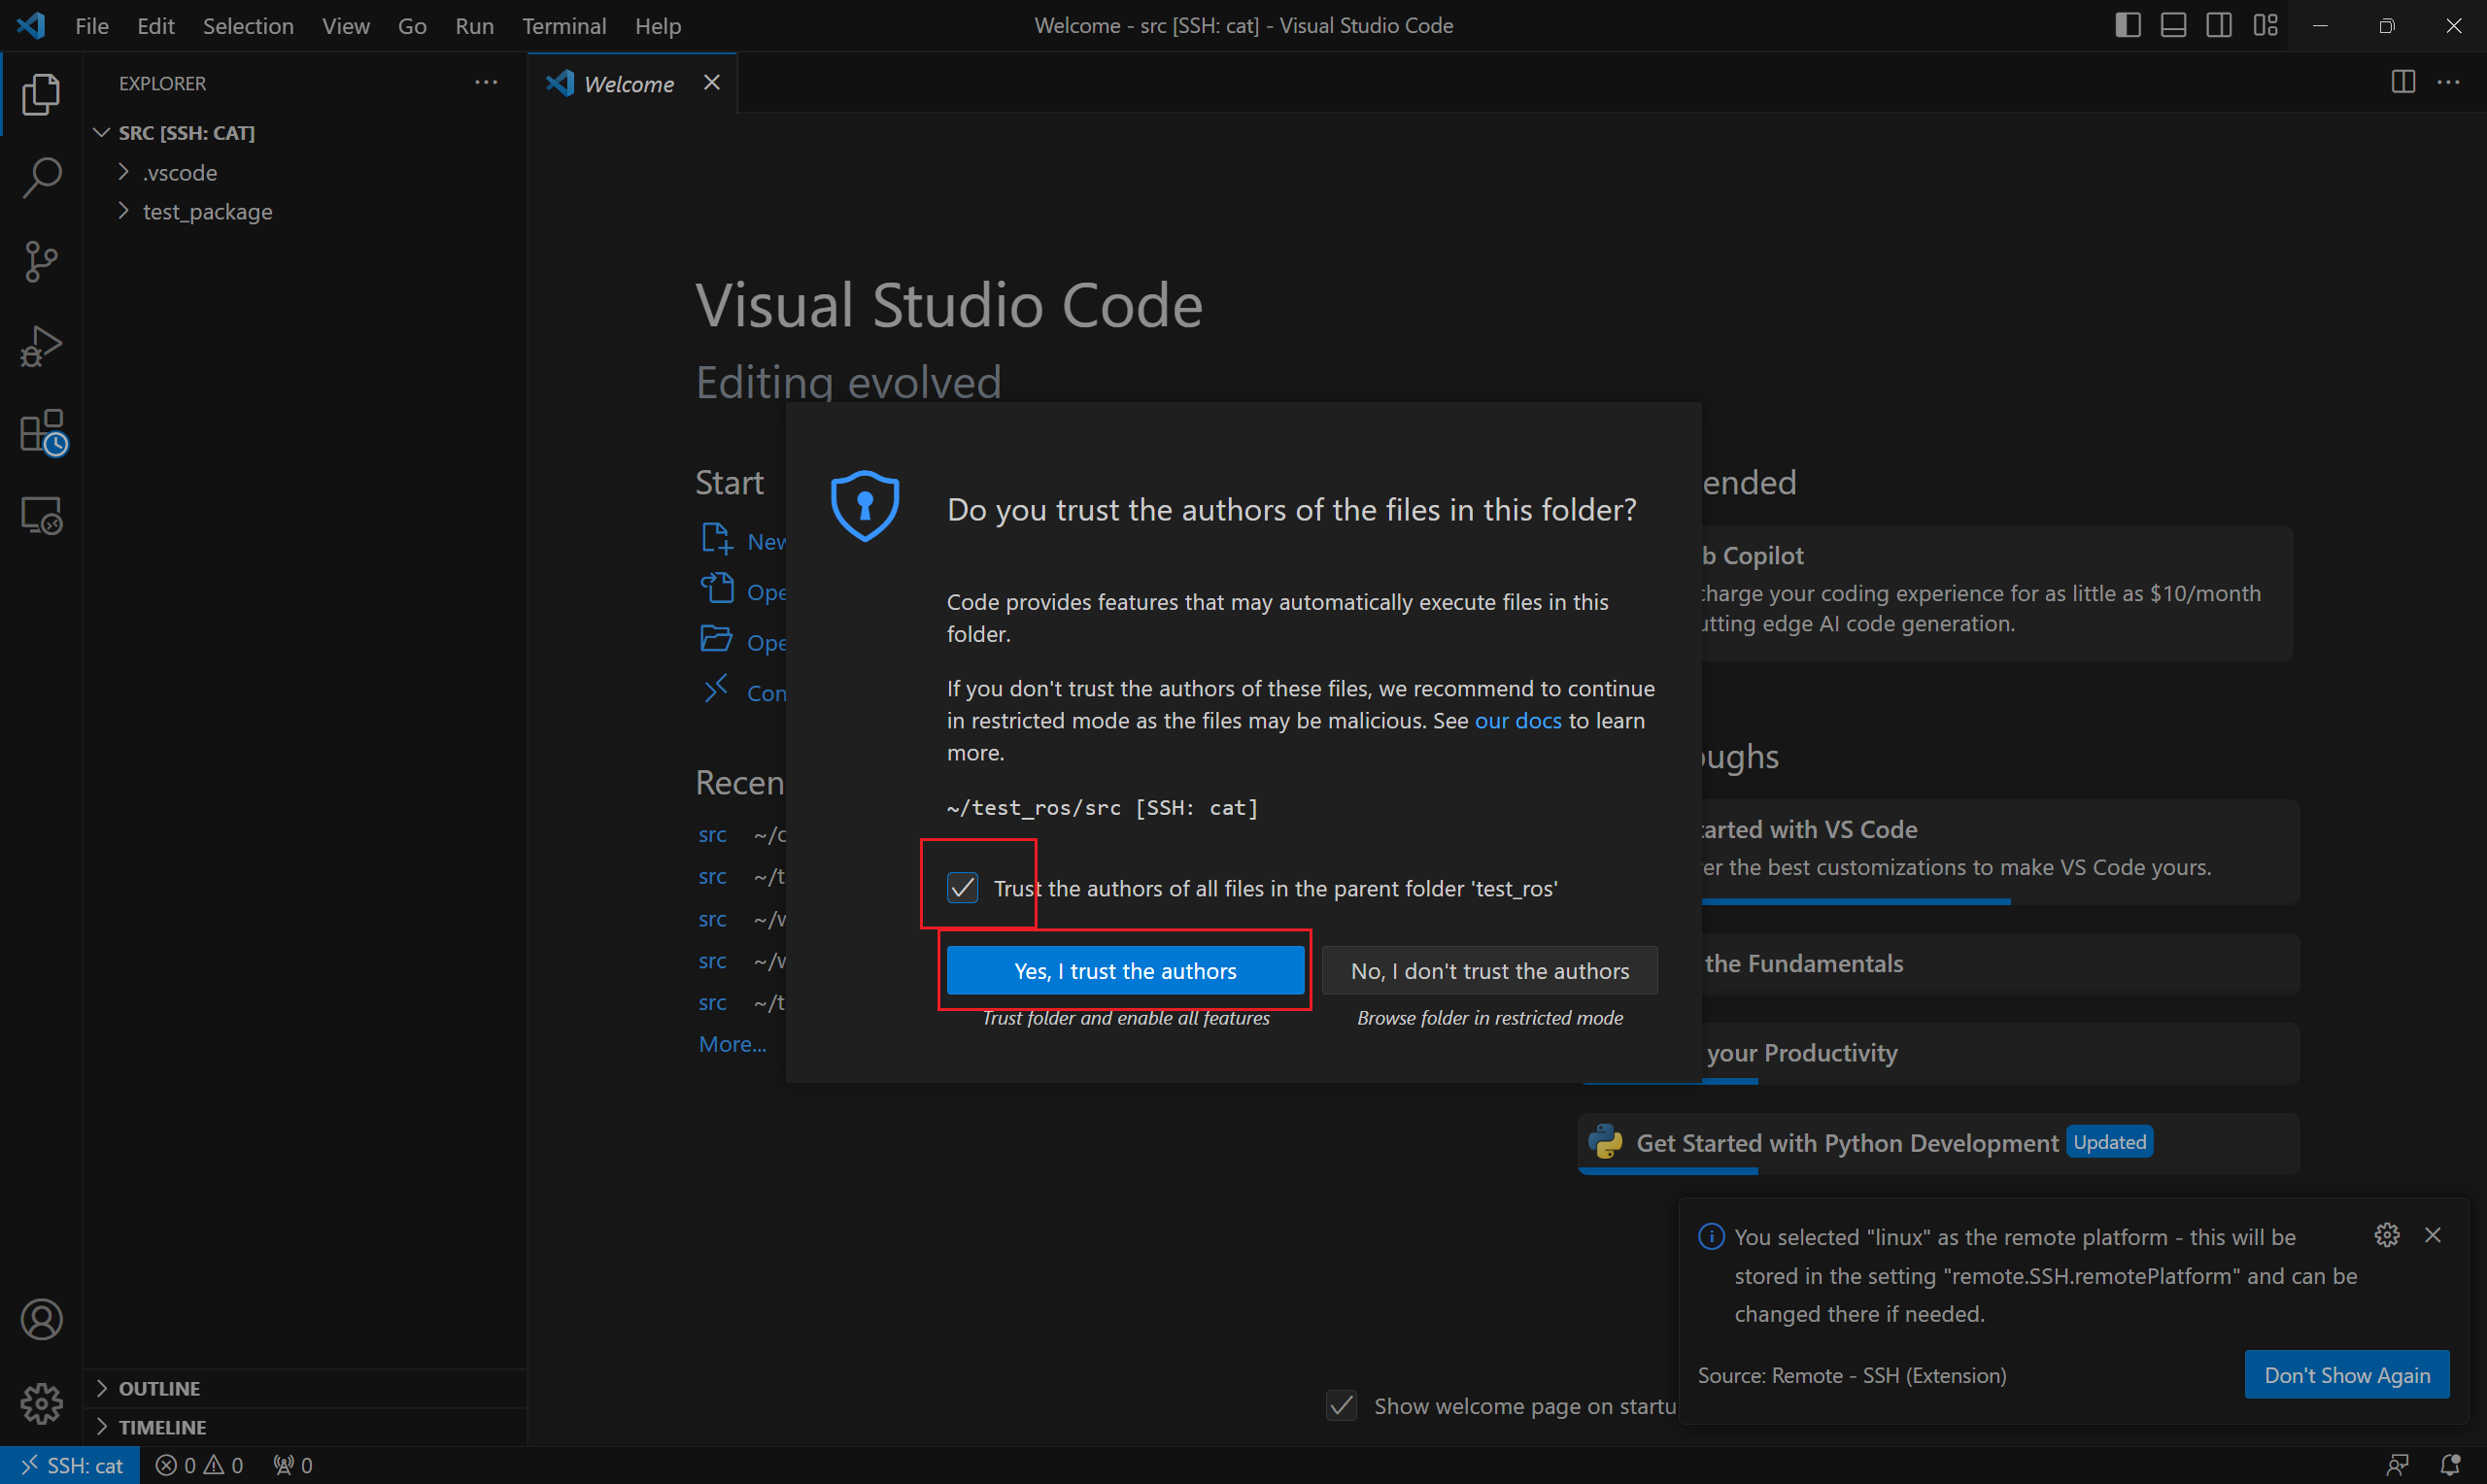Toggle Secondary Side Bar layout icon
Screen dimensions: 2487x1484
point(2219,25)
